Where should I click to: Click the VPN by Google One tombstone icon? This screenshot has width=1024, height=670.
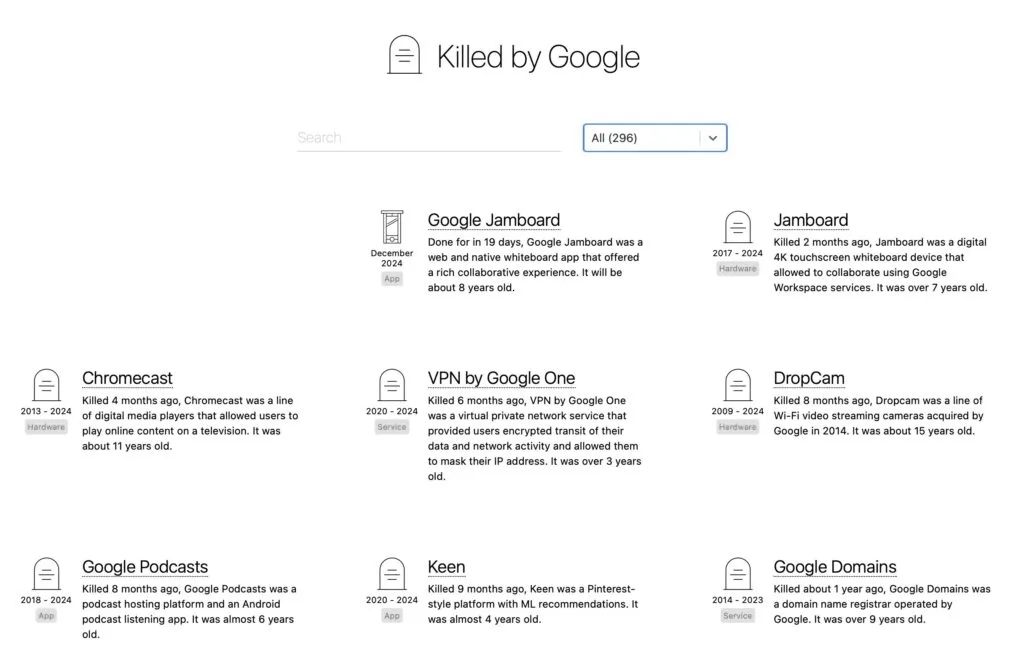391,386
